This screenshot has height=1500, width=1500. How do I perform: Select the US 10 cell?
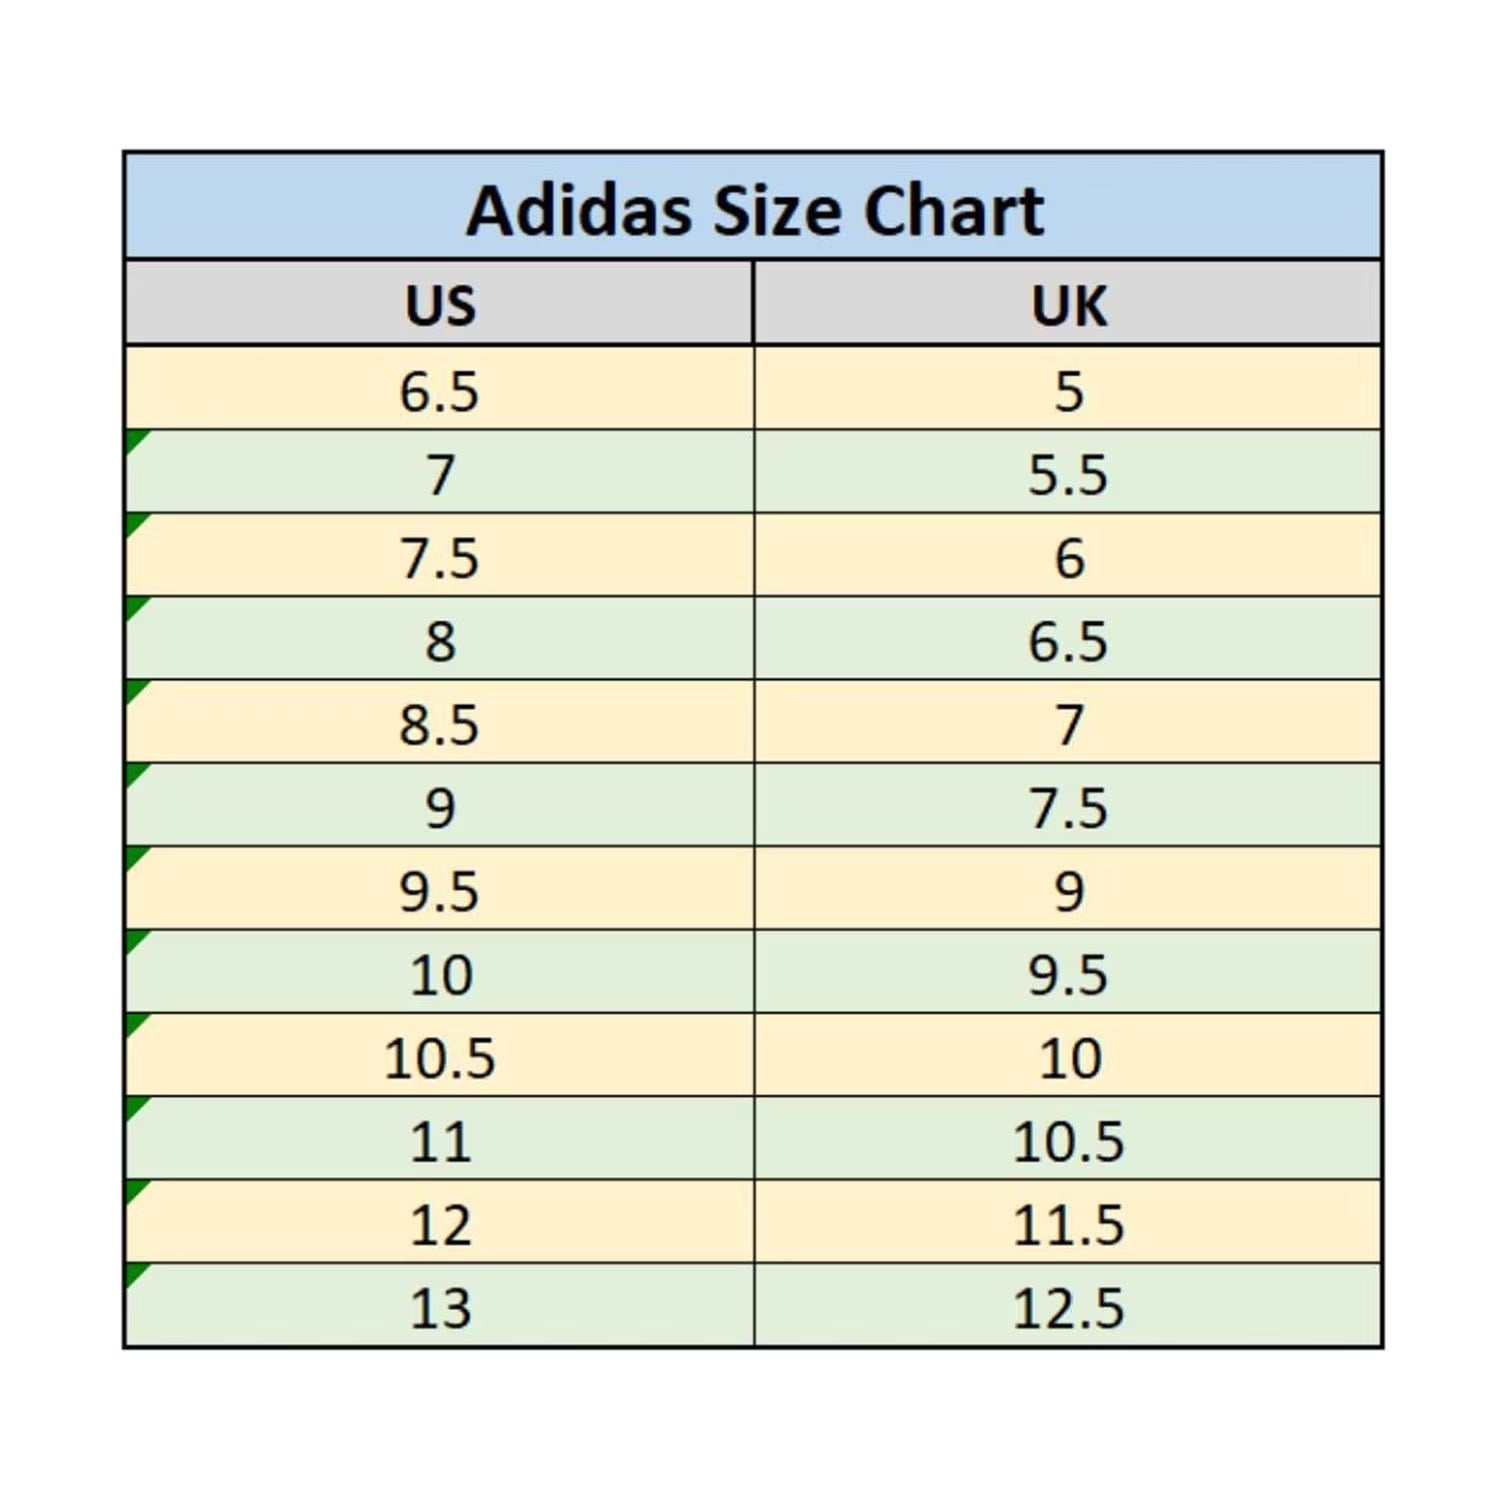pyautogui.click(x=440, y=973)
